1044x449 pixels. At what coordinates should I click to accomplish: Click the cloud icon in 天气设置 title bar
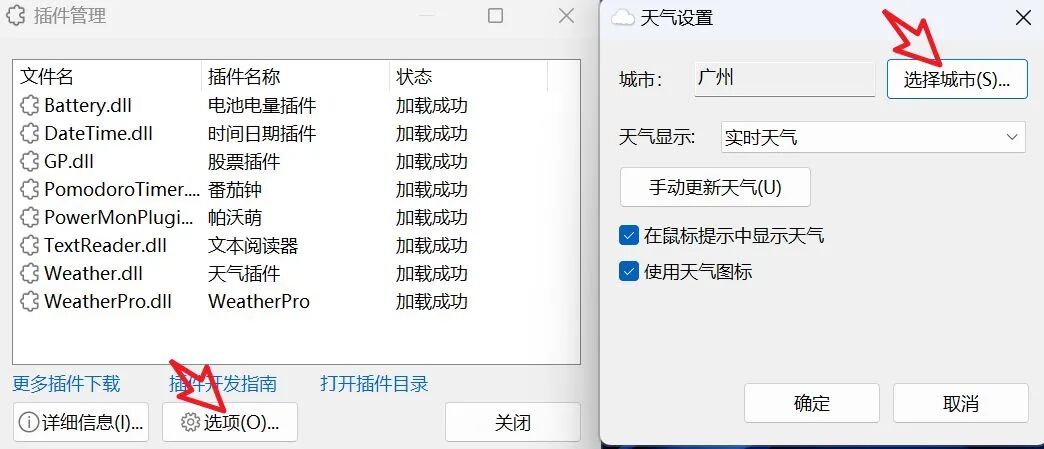pos(623,18)
